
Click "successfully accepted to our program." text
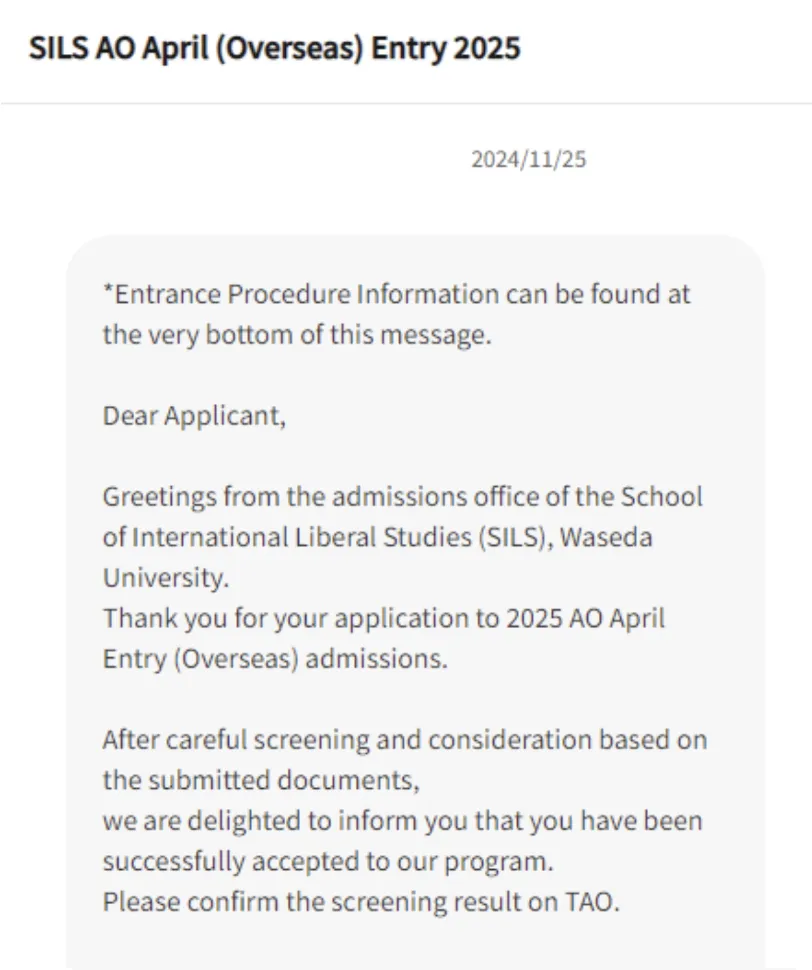point(327,861)
